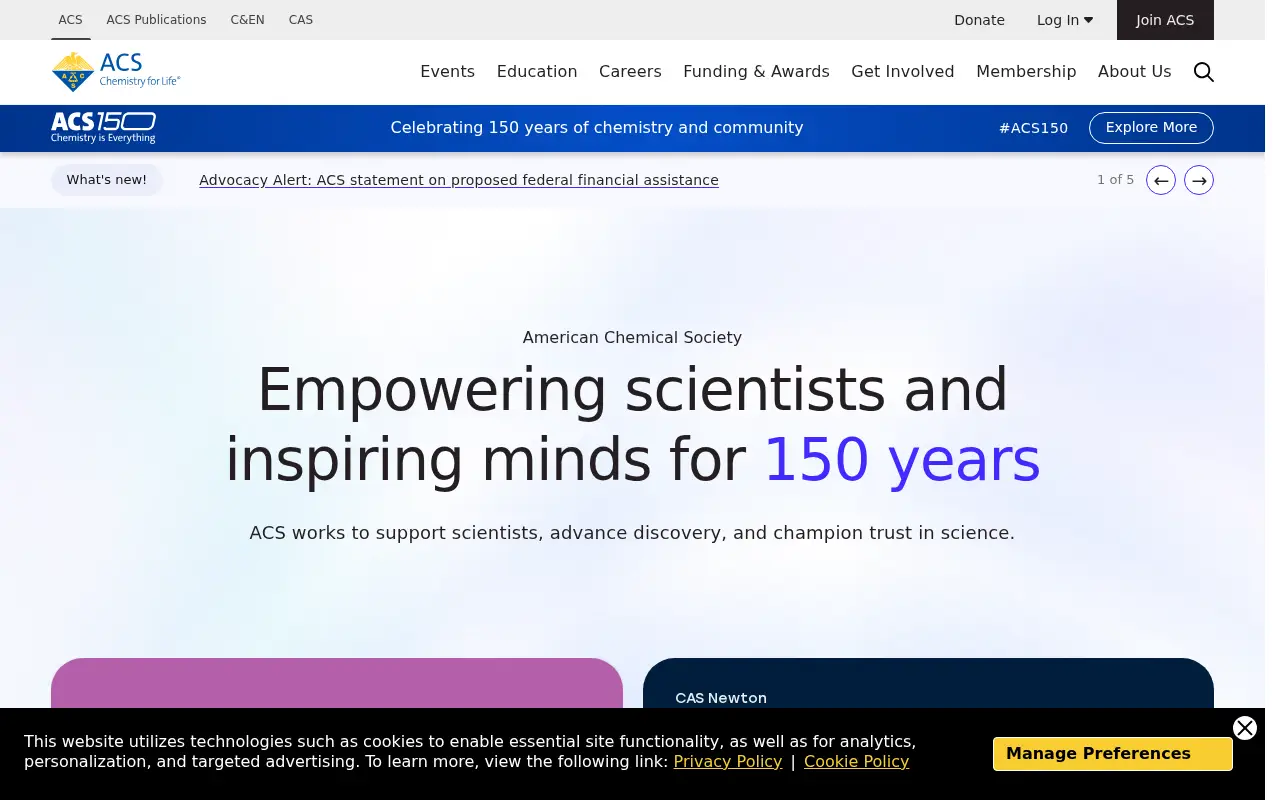The height and width of the screenshot is (800, 1280).
Task: Click the '1 of 5' counter
Action: click(x=1115, y=180)
